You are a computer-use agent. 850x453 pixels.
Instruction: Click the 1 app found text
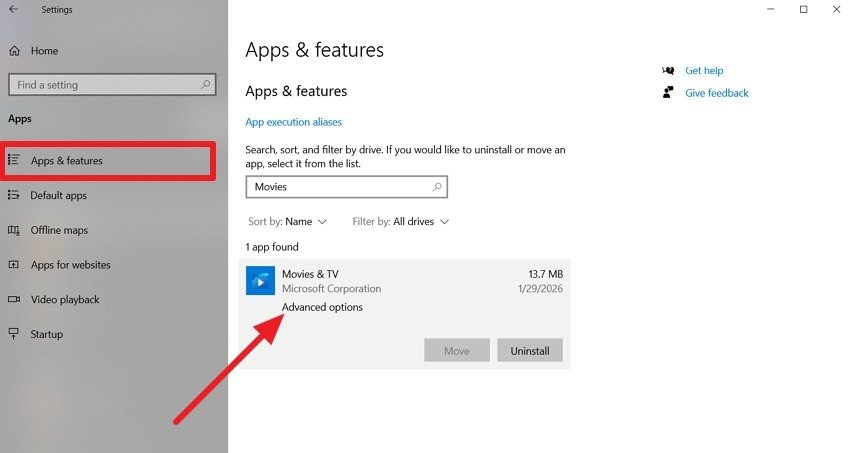click(272, 247)
